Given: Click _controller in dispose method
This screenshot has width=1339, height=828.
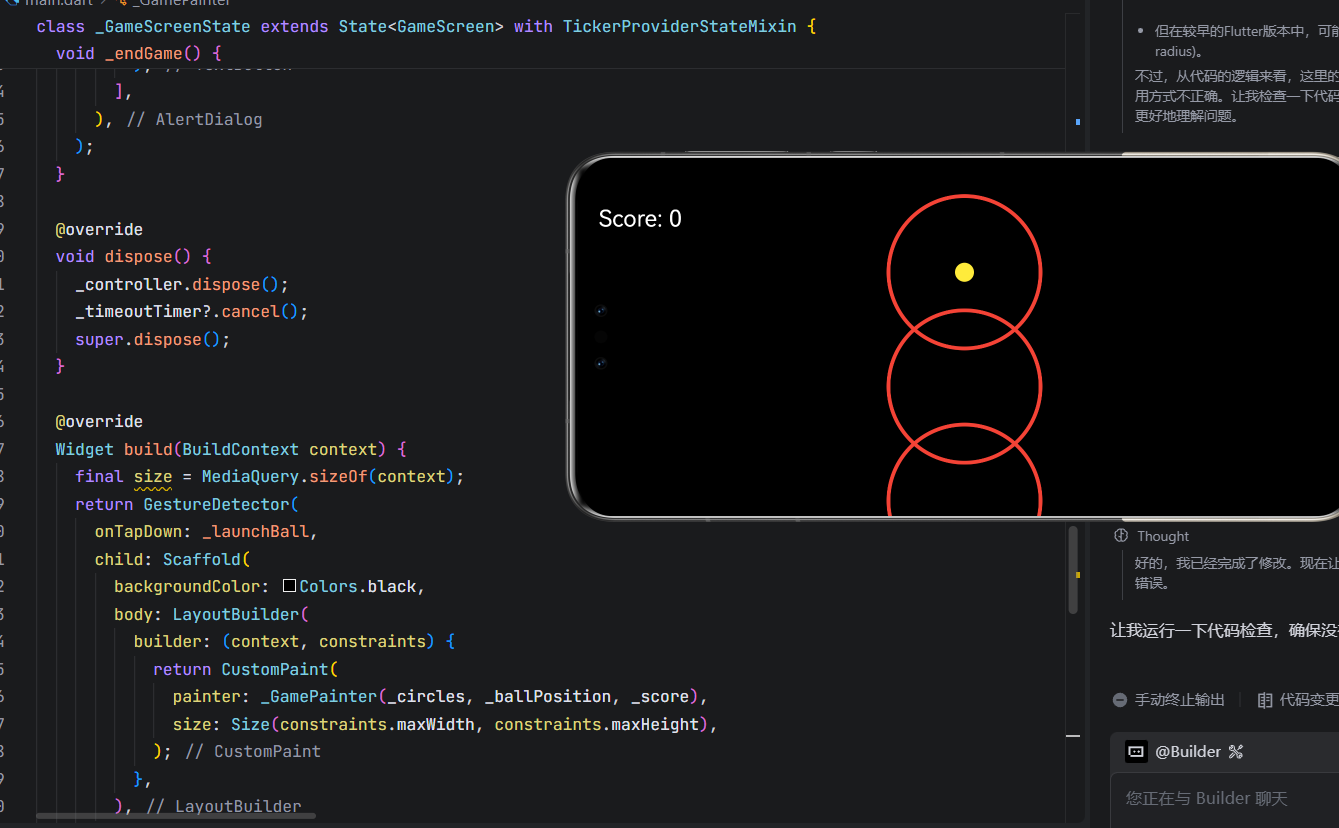Looking at the screenshot, I should click(129, 284).
